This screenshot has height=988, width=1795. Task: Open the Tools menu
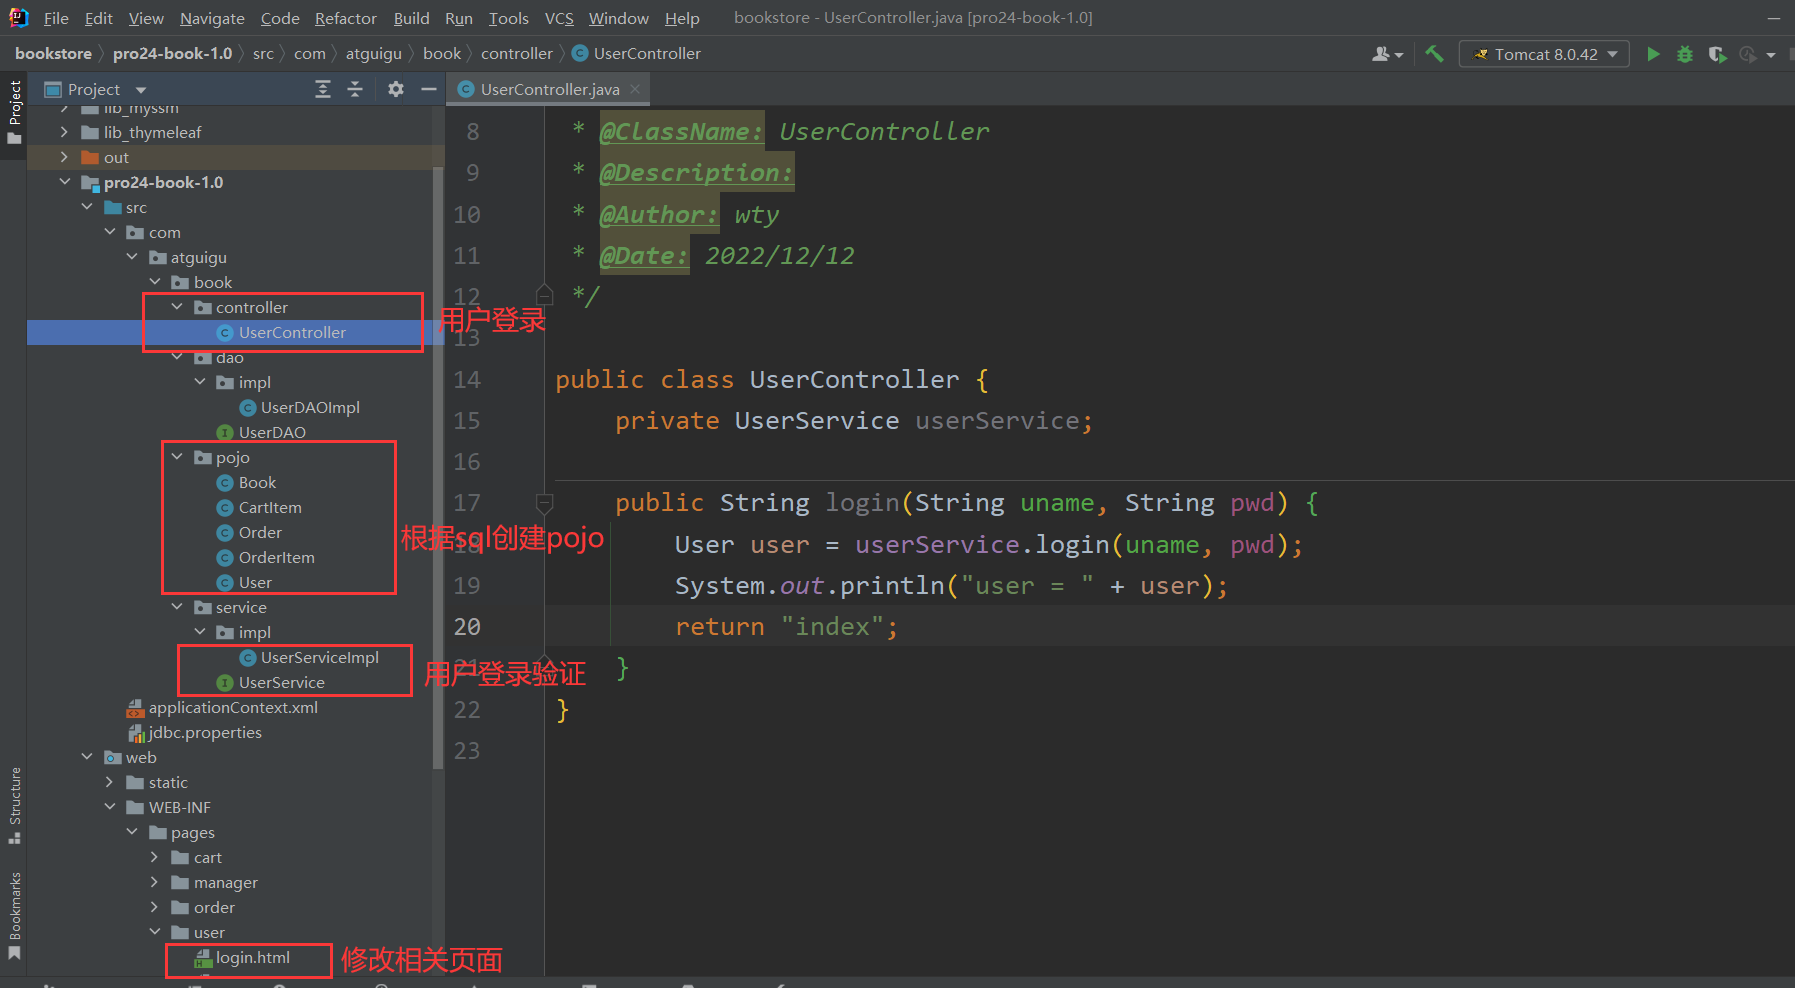point(509,18)
